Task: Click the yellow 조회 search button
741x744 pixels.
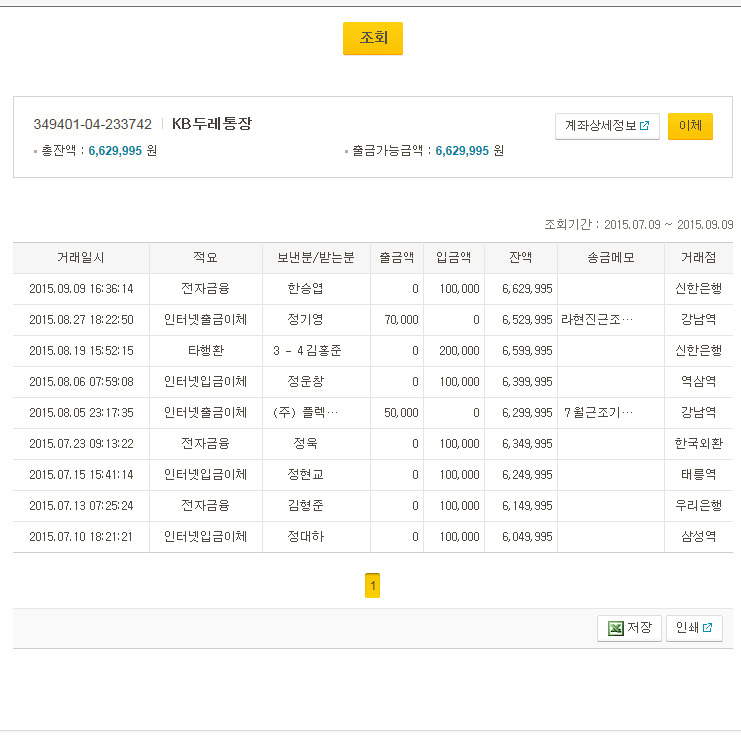Action: (372, 38)
